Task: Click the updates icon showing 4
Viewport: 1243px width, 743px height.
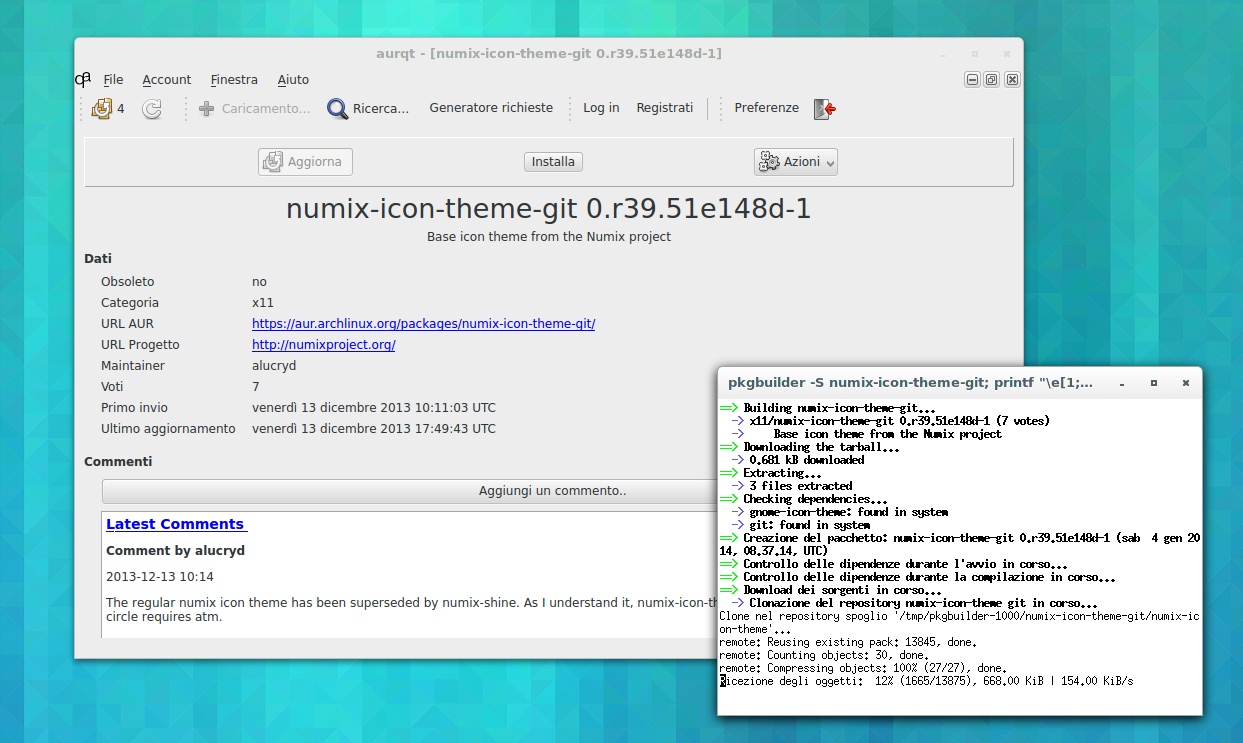Action: click(x=108, y=108)
